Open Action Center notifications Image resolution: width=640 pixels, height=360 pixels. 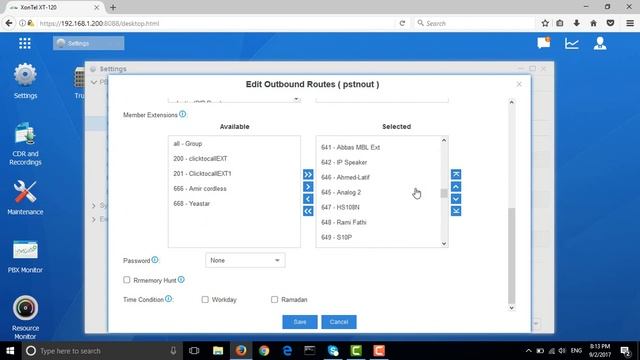coord(625,351)
